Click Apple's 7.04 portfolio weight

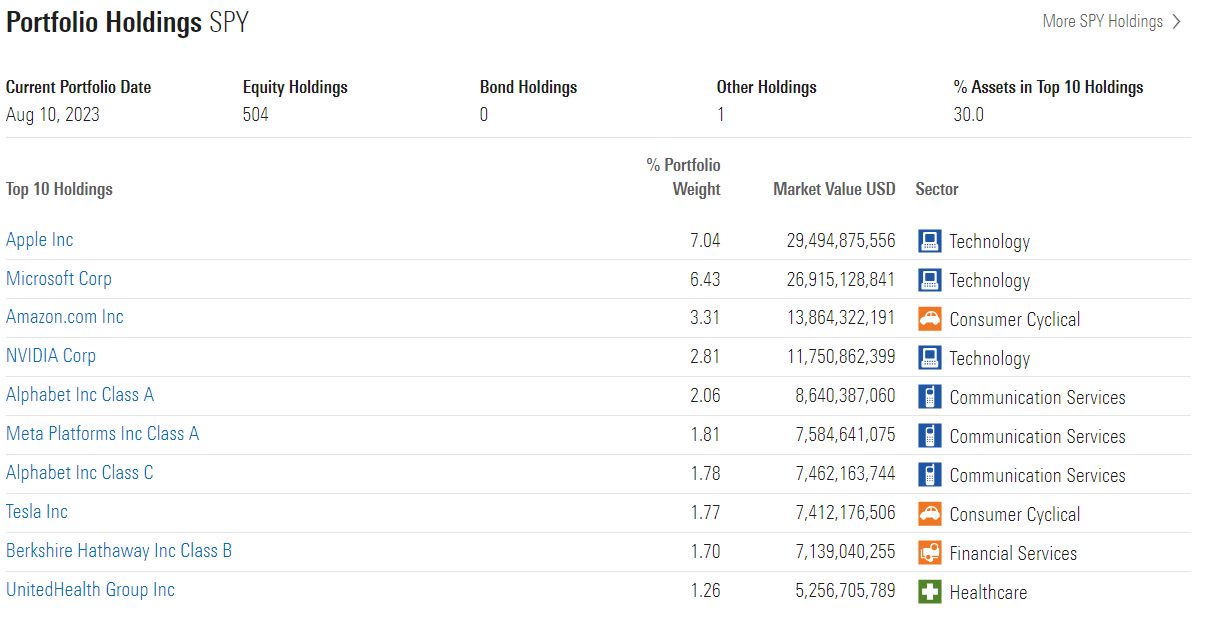[705, 240]
